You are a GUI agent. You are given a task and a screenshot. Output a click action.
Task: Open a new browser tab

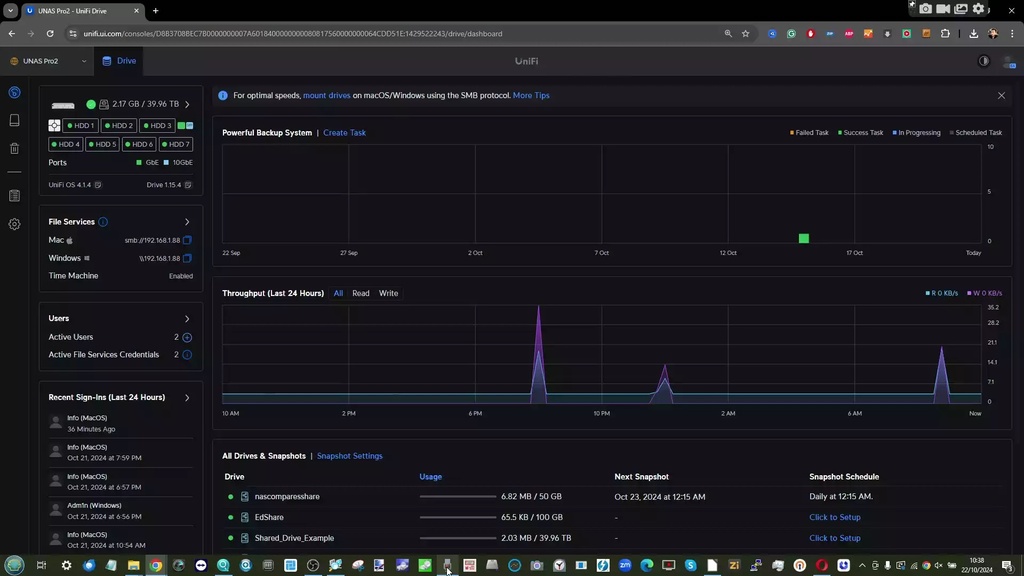pyautogui.click(x=155, y=10)
